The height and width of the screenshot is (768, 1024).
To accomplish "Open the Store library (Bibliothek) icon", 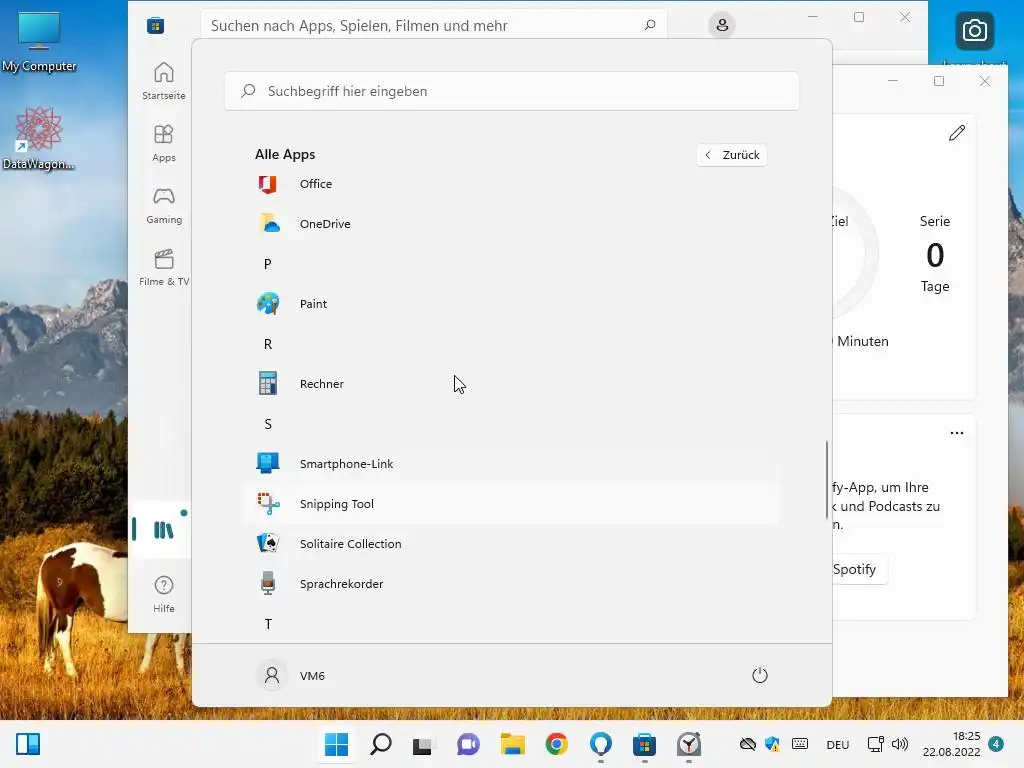I will click(164, 530).
